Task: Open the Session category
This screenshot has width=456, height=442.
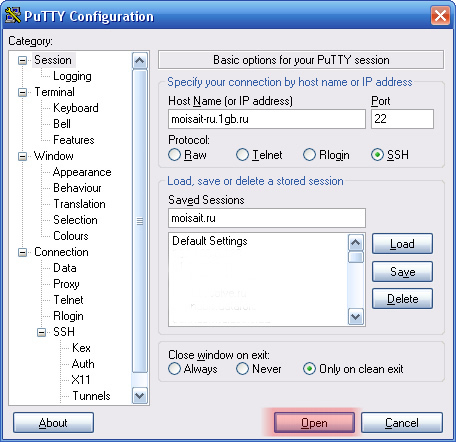Action: tap(53, 60)
